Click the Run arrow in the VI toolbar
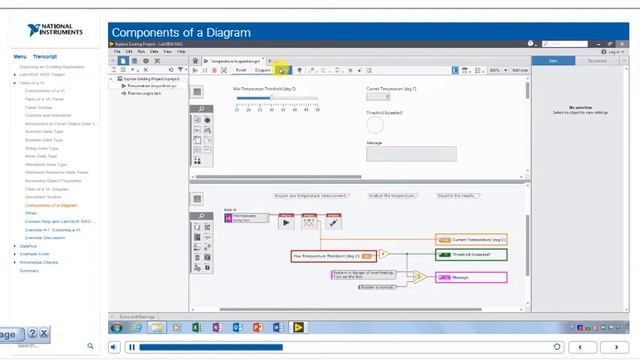The height and width of the screenshot is (360, 640). point(195,70)
